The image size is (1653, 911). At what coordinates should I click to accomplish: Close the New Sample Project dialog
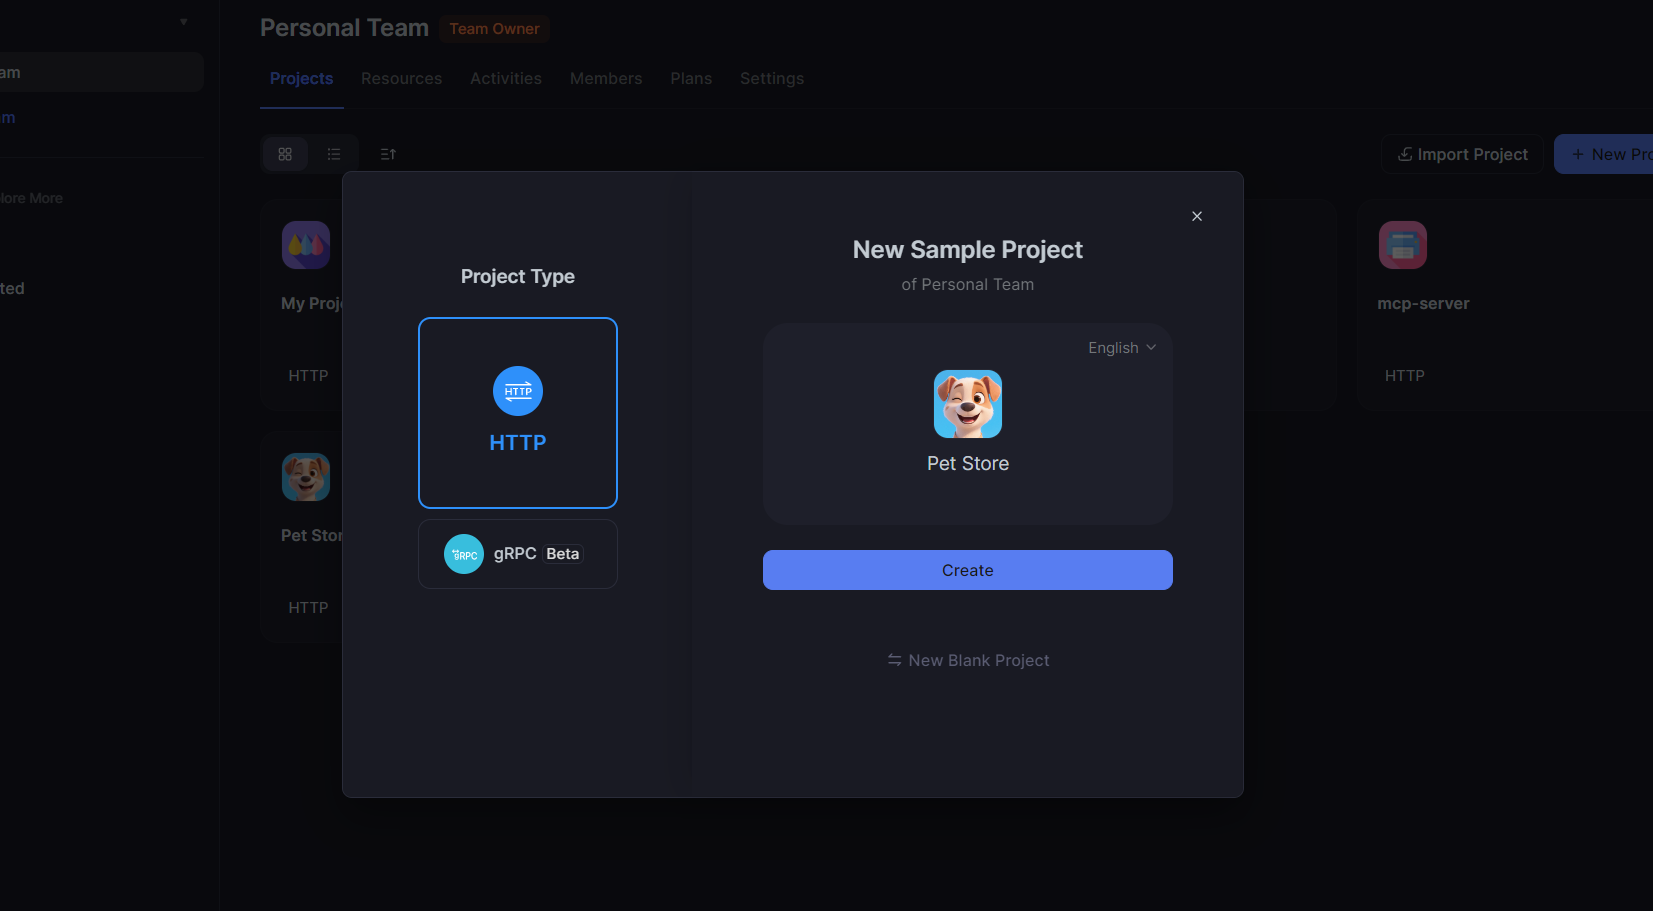(1196, 215)
